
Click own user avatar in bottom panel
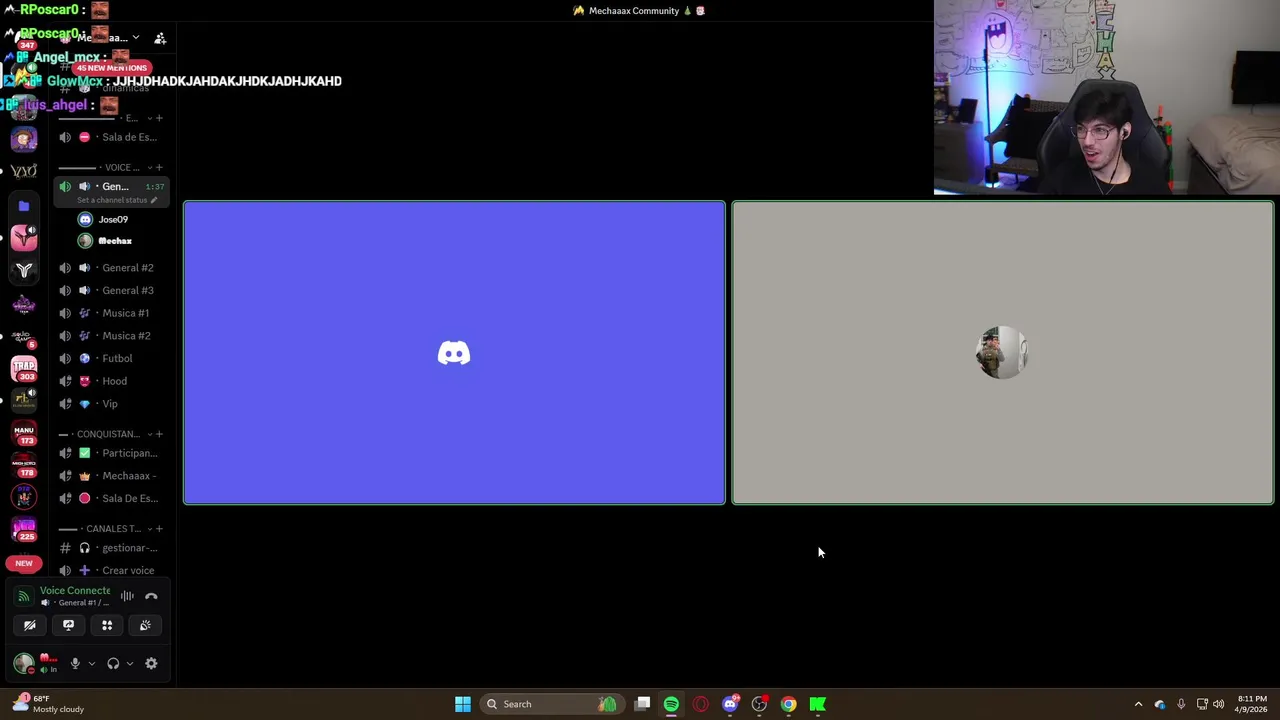click(23, 663)
